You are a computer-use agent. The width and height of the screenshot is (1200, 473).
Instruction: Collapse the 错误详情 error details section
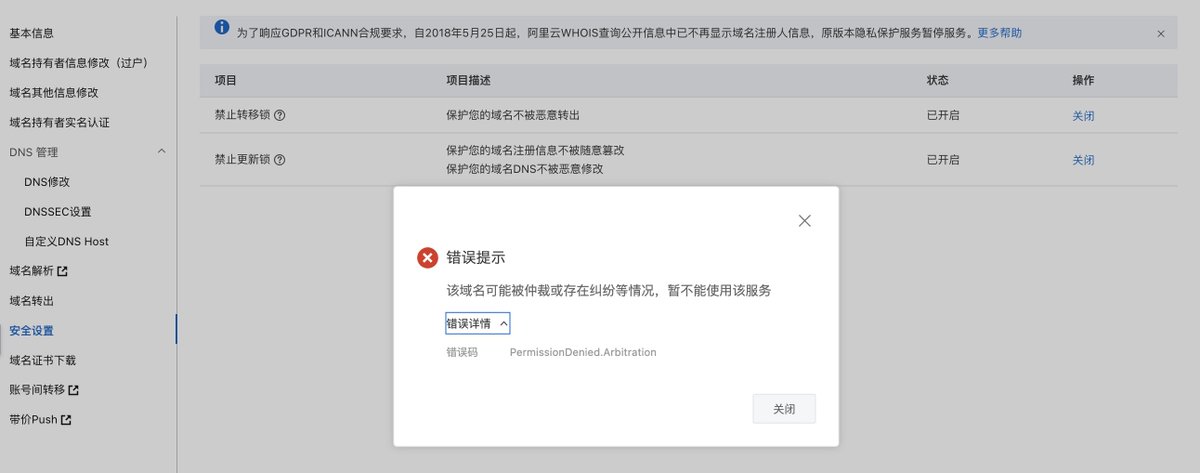click(x=478, y=324)
